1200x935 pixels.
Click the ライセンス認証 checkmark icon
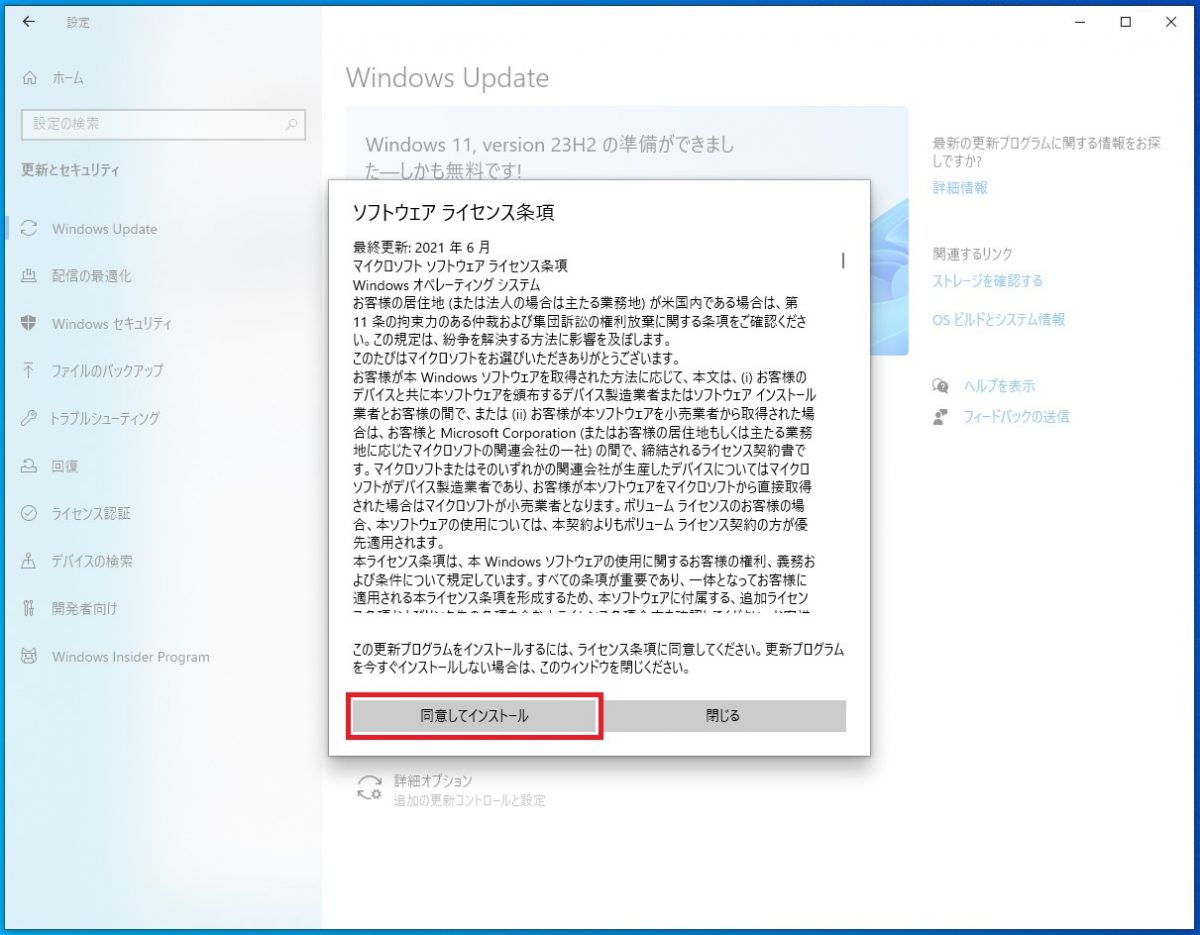[x=29, y=513]
